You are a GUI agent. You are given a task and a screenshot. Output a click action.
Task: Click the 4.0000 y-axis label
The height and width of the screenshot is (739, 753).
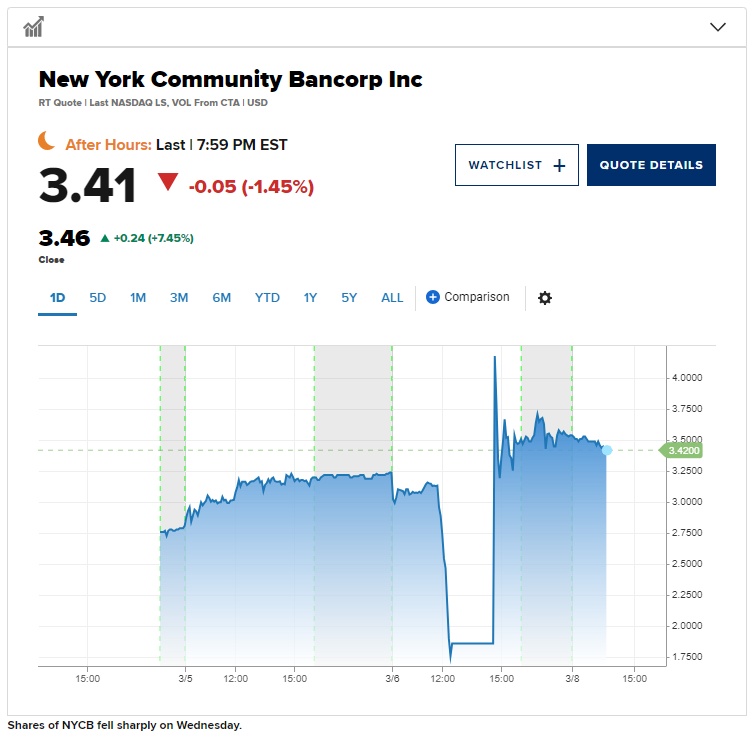(x=687, y=378)
